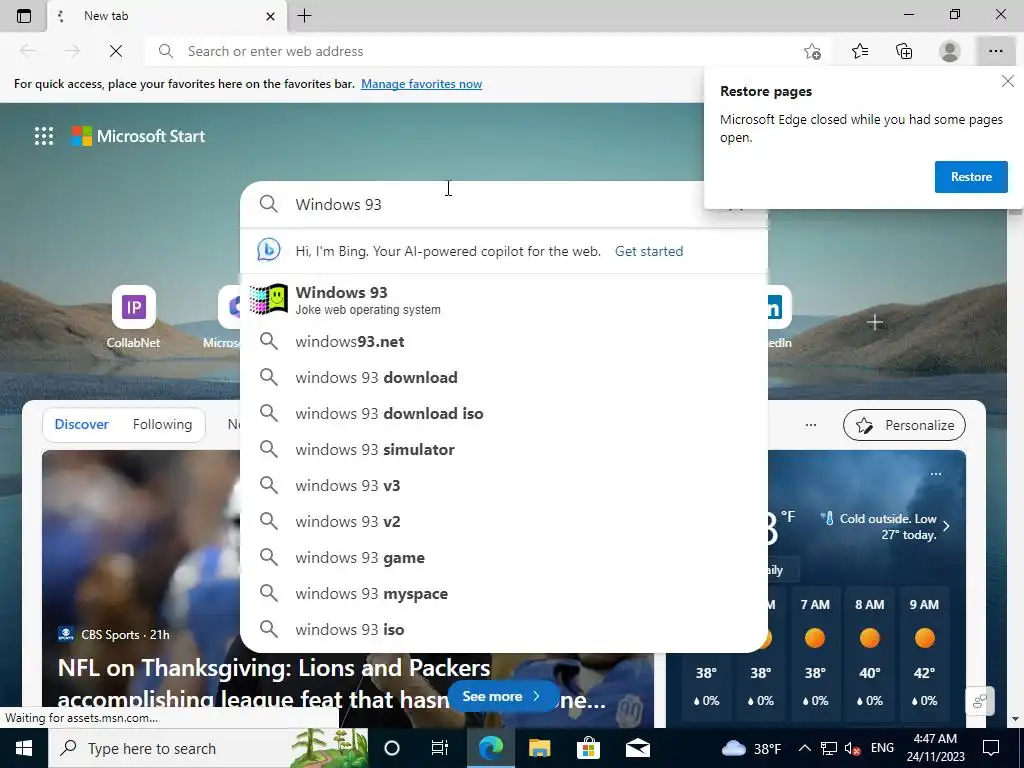1024x768 pixels.
Task: Open Settings and more three-dot menu
Action: pos(995,51)
